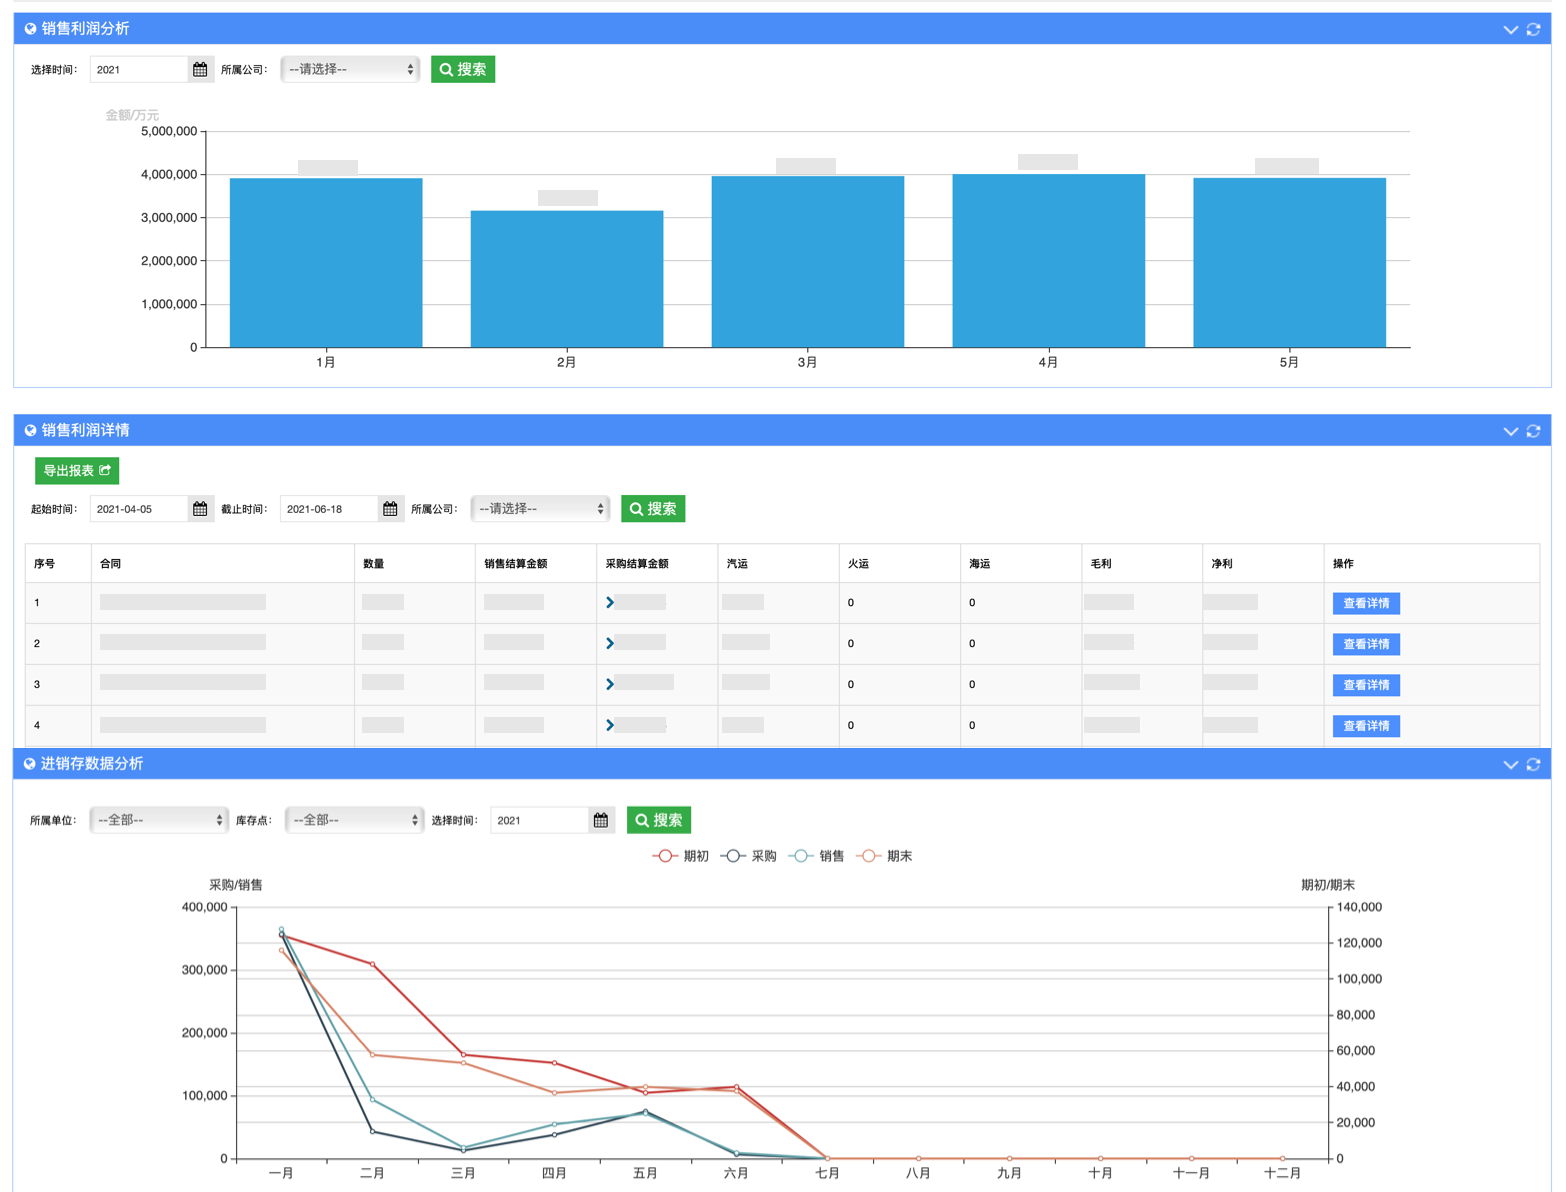
Task: Expand purchase settlement arrow in row 3
Action: click(610, 684)
